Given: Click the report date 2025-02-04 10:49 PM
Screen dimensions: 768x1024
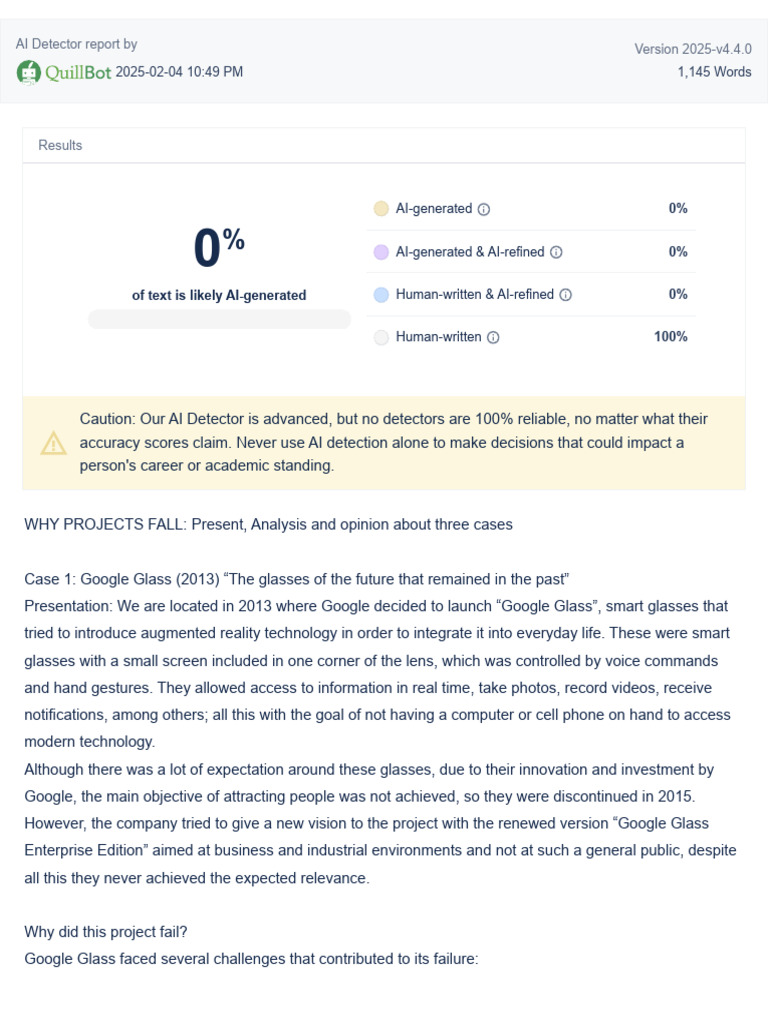Looking at the screenshot, I should 180,72.
